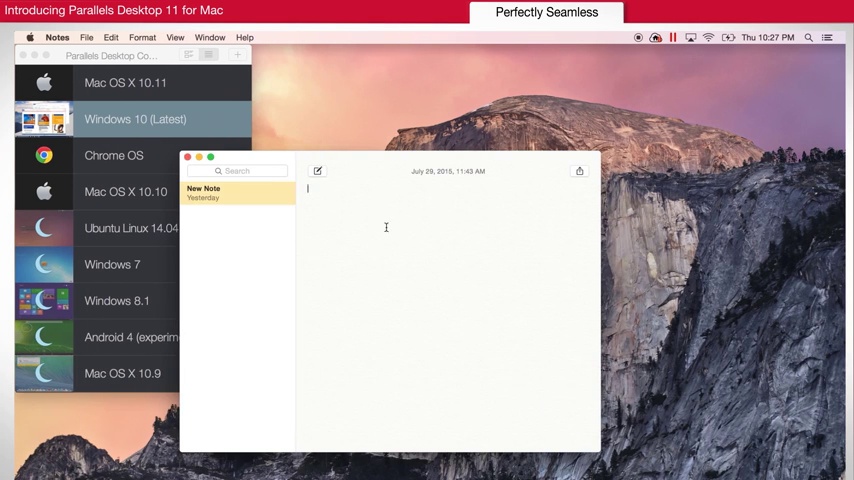Viewport: 854px width, 480px height.
Task: Open the Format menu
Action: tap(143, 38)
